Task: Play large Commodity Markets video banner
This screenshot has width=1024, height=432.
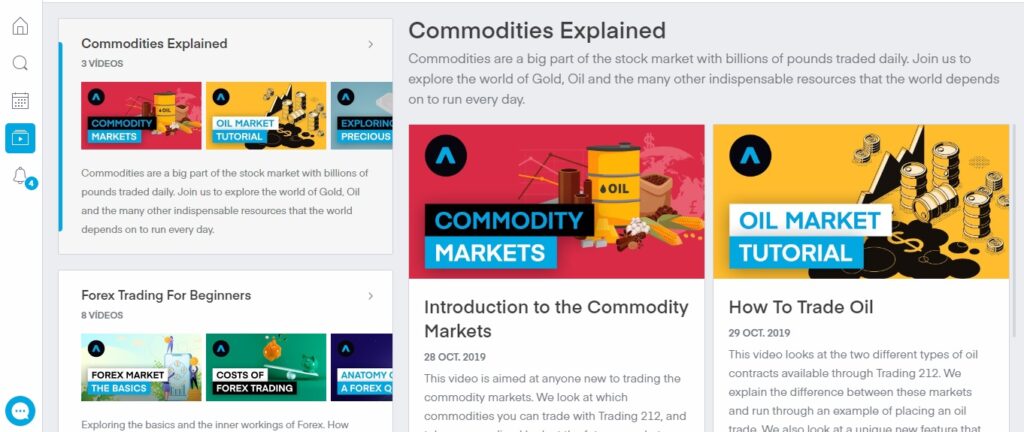Action: 556,202
